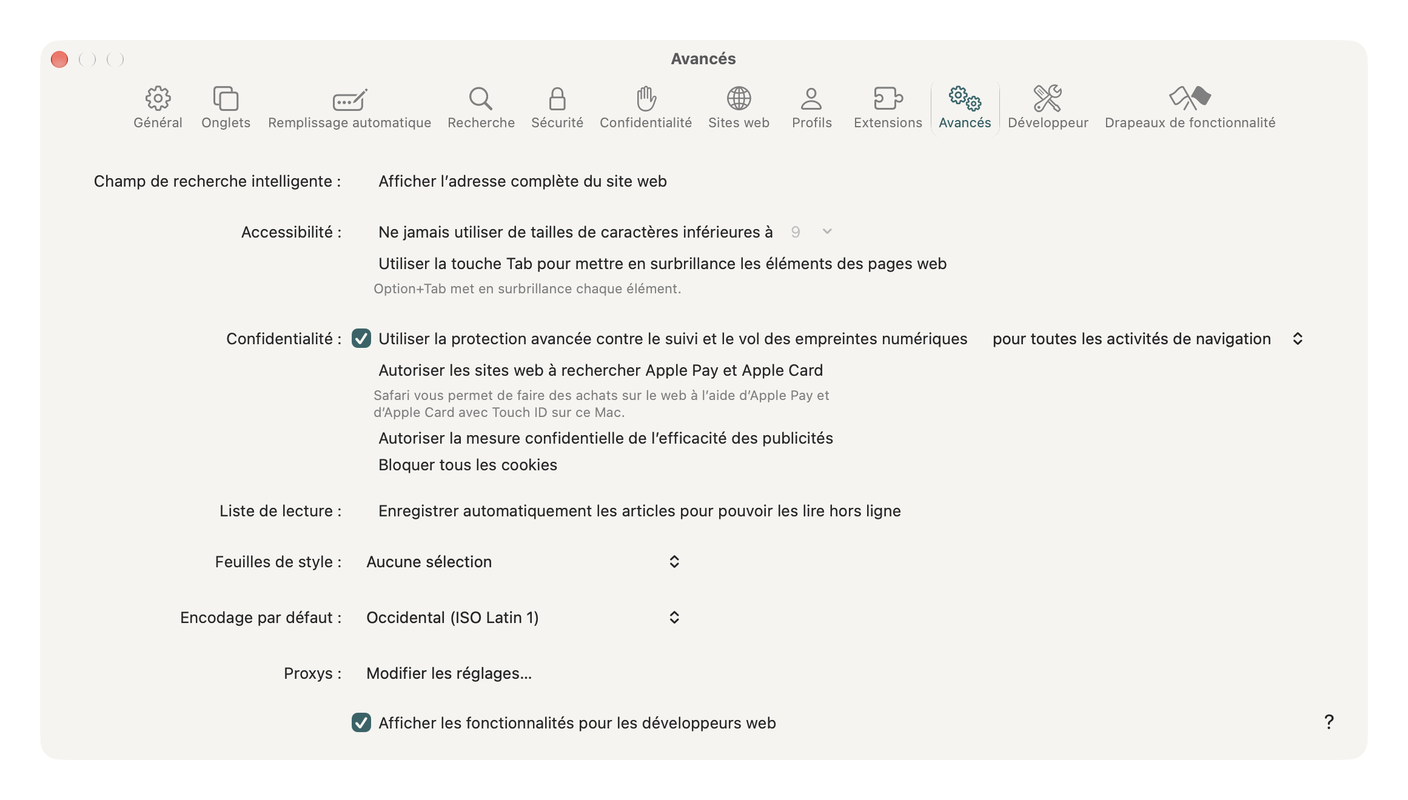Open the Général settings pane
This screenshot has width=1408, height=800.
pyautogui.click(x=158, y=107)
